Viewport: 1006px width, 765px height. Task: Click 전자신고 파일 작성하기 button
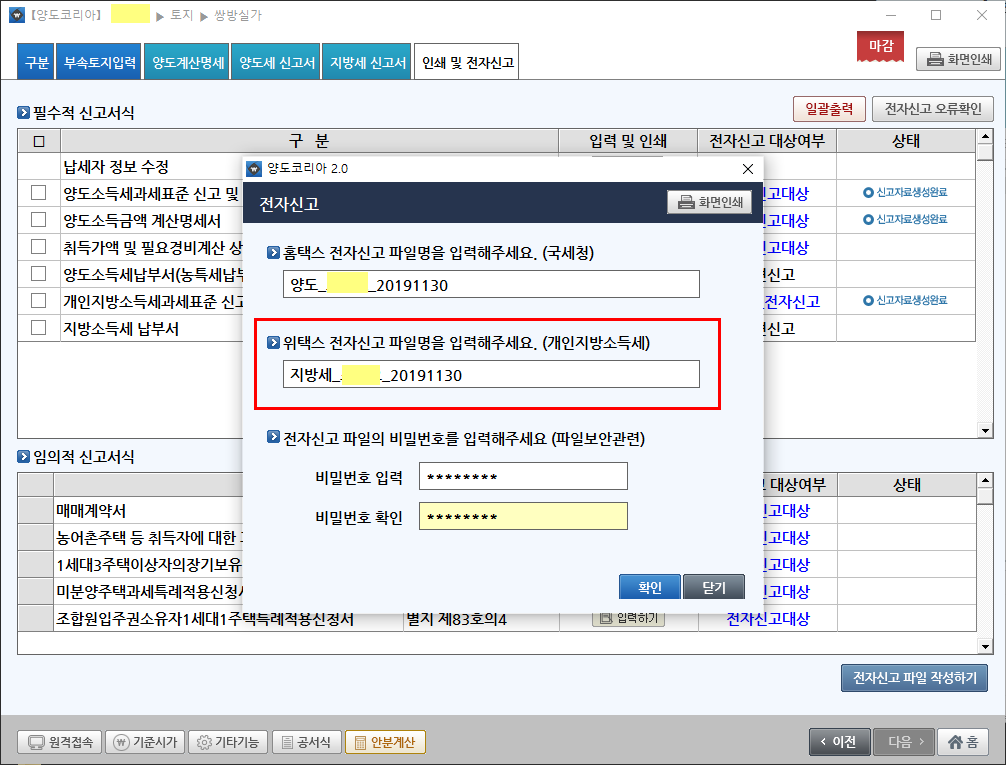tap(914, 678)
